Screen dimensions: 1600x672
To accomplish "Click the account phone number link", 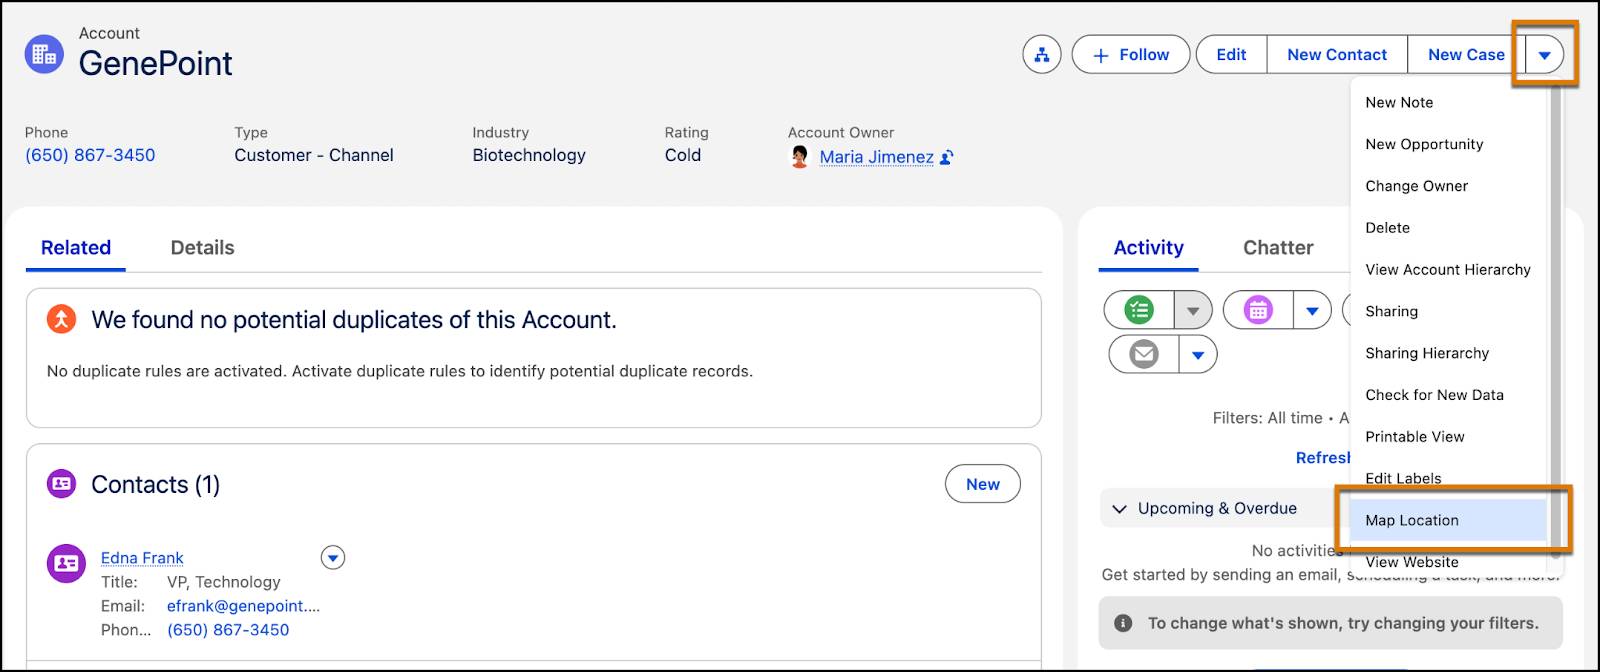I will tap(90, 155).
